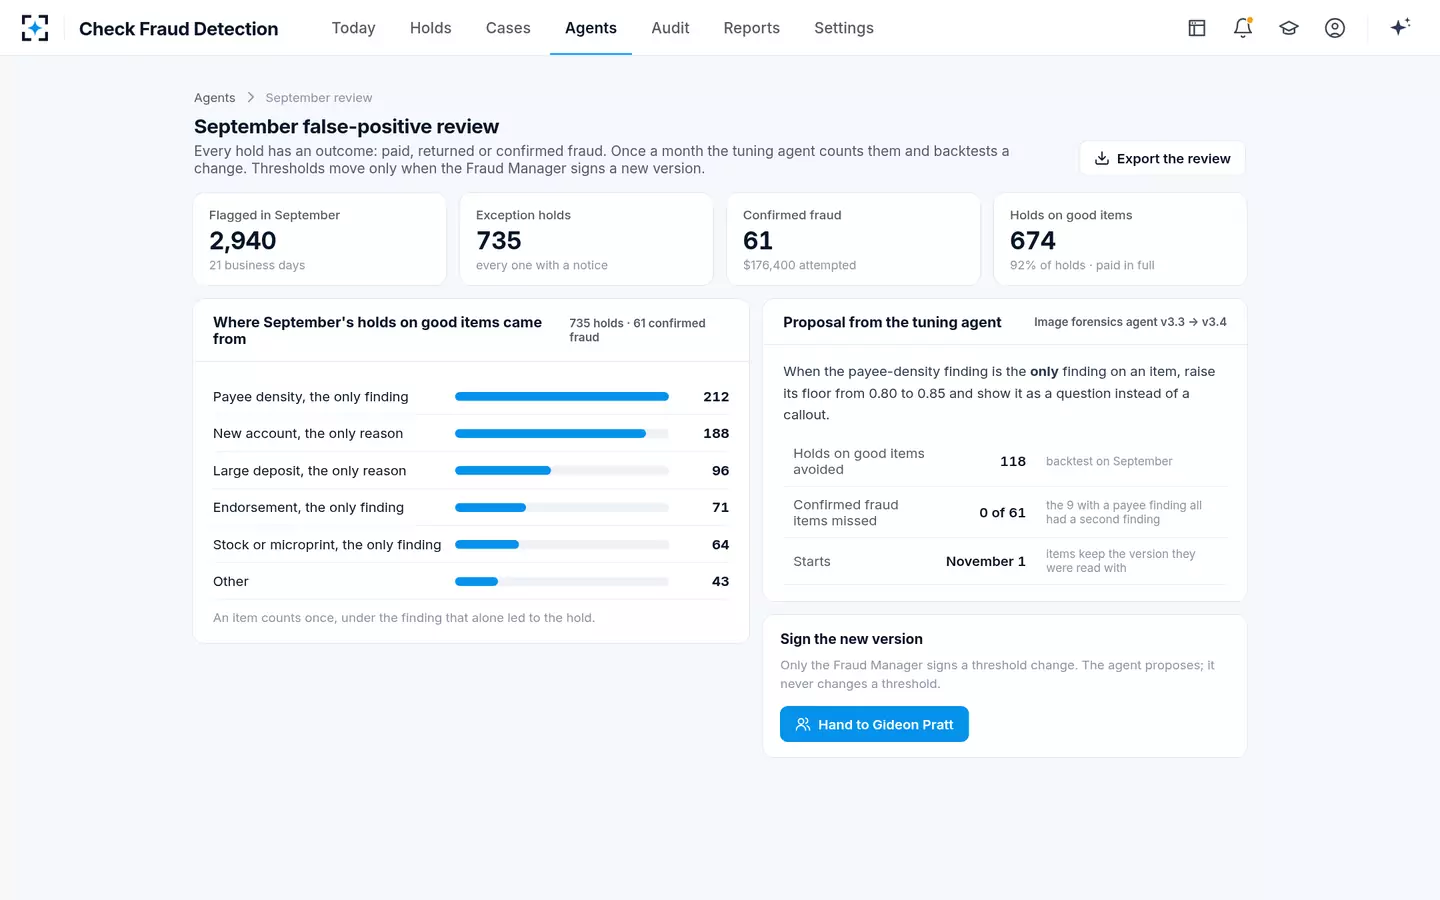Click the Other row progress bar
1440x900 pixels.
pyautogui.click(x=562, y=581)
